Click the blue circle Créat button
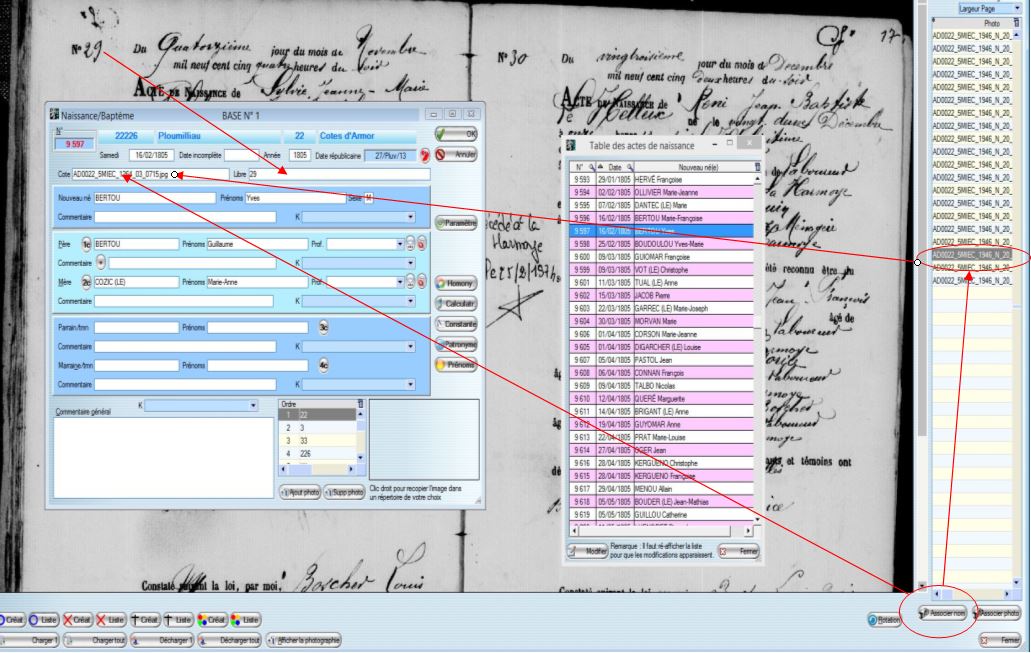1031x653 pixels. point(14,621)
